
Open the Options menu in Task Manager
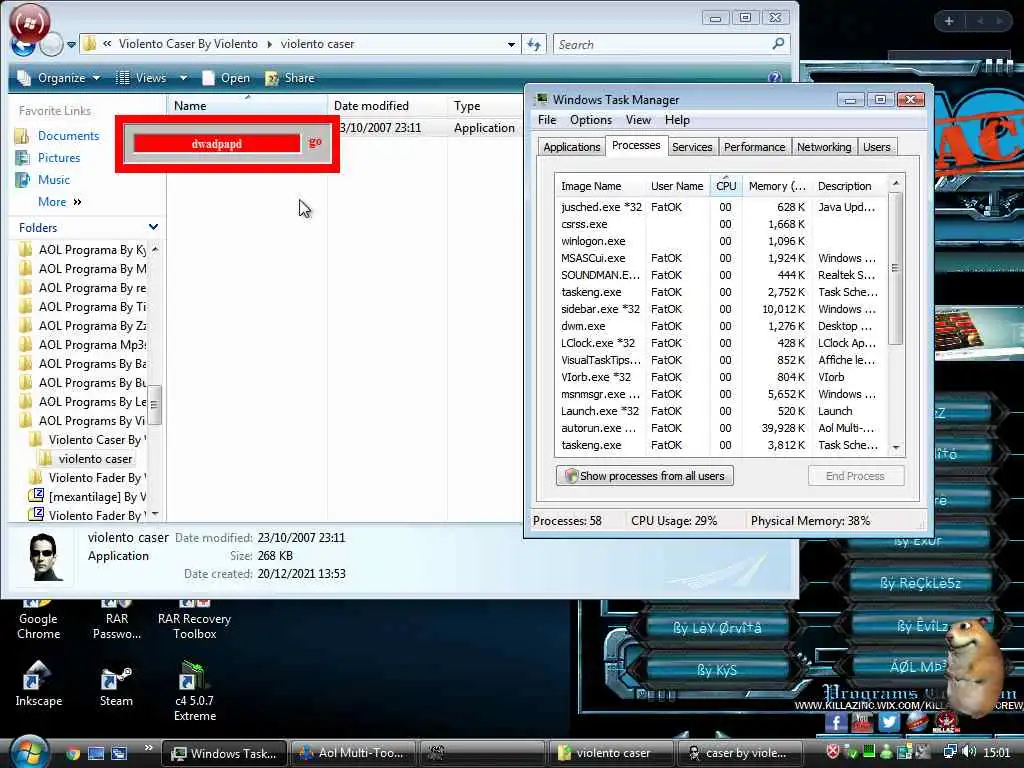(x=591, y=120)
